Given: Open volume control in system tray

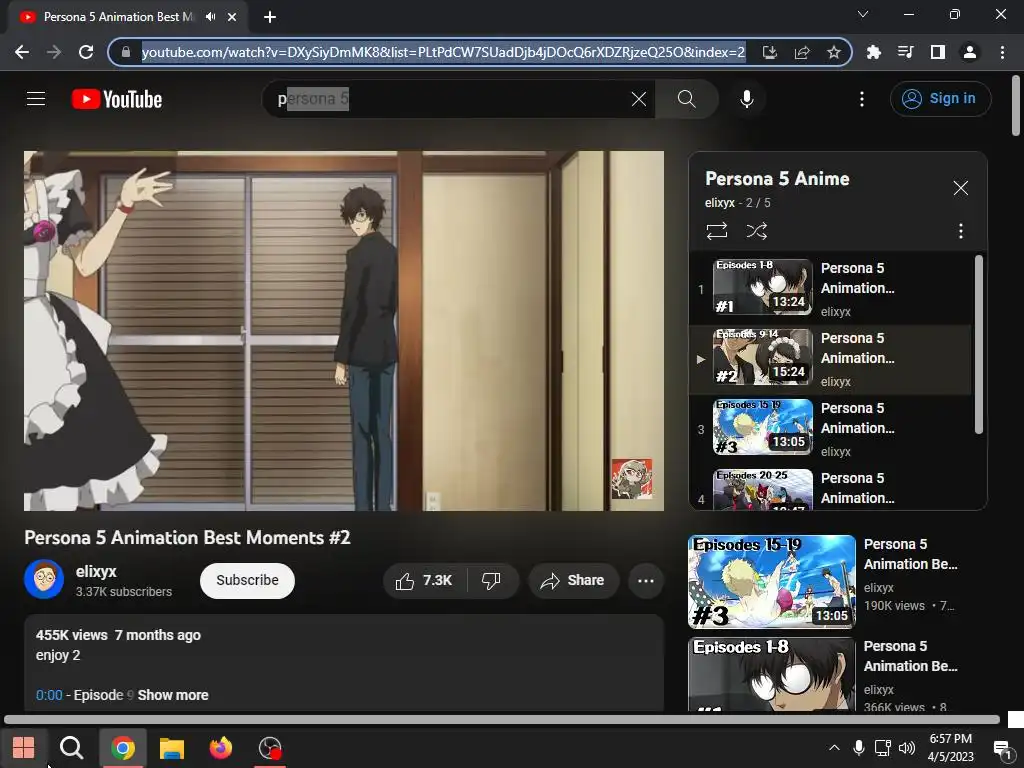Looking at the screenshot, I should pyautogui.click(x=906, y=748).
